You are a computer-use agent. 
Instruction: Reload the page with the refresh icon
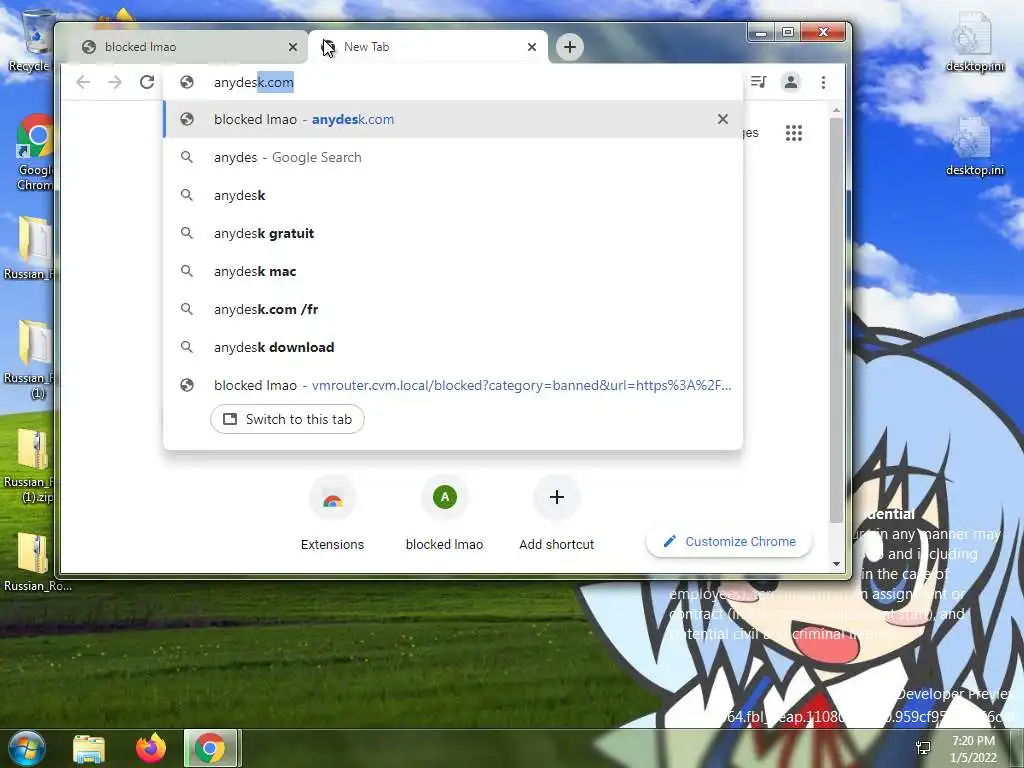pyautogui.click(x=147, y=82)
